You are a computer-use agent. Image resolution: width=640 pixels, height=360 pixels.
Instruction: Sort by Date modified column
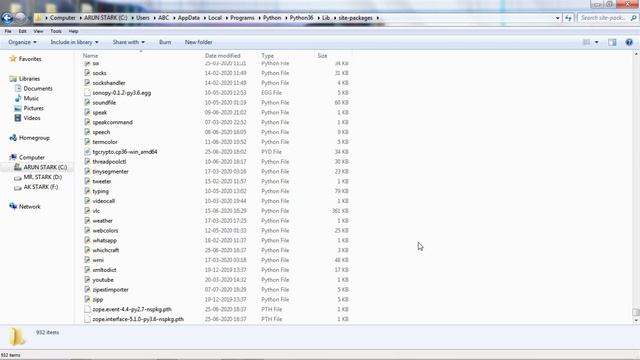click(222, 56)
